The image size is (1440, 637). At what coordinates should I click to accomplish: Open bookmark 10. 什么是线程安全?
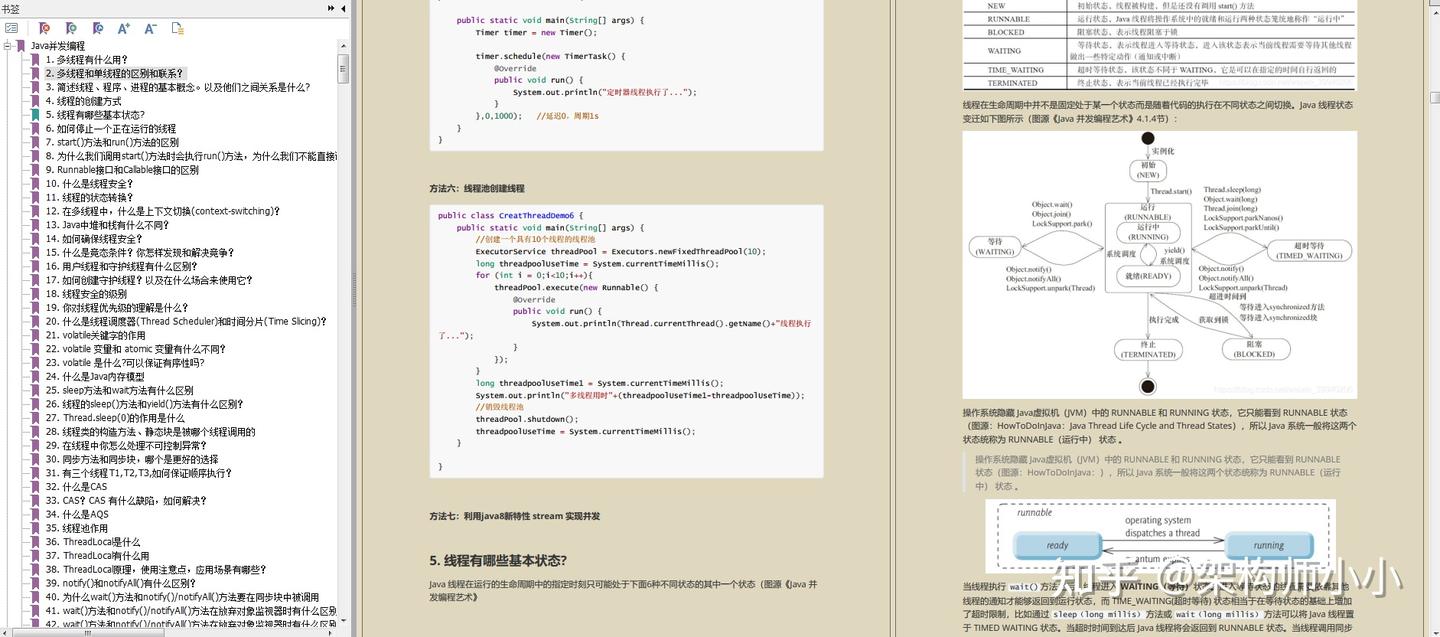(x=89, y=184)
